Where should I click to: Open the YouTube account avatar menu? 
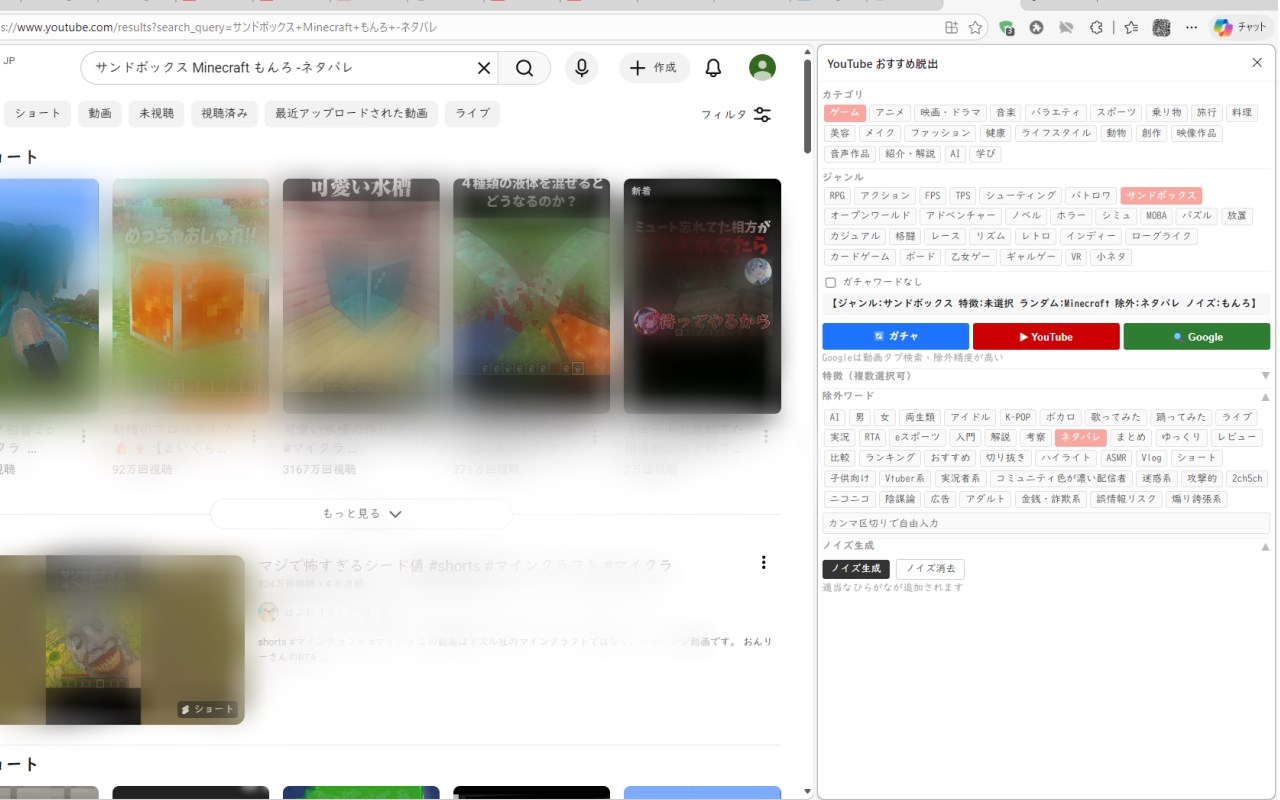click(x=762, y=68)
